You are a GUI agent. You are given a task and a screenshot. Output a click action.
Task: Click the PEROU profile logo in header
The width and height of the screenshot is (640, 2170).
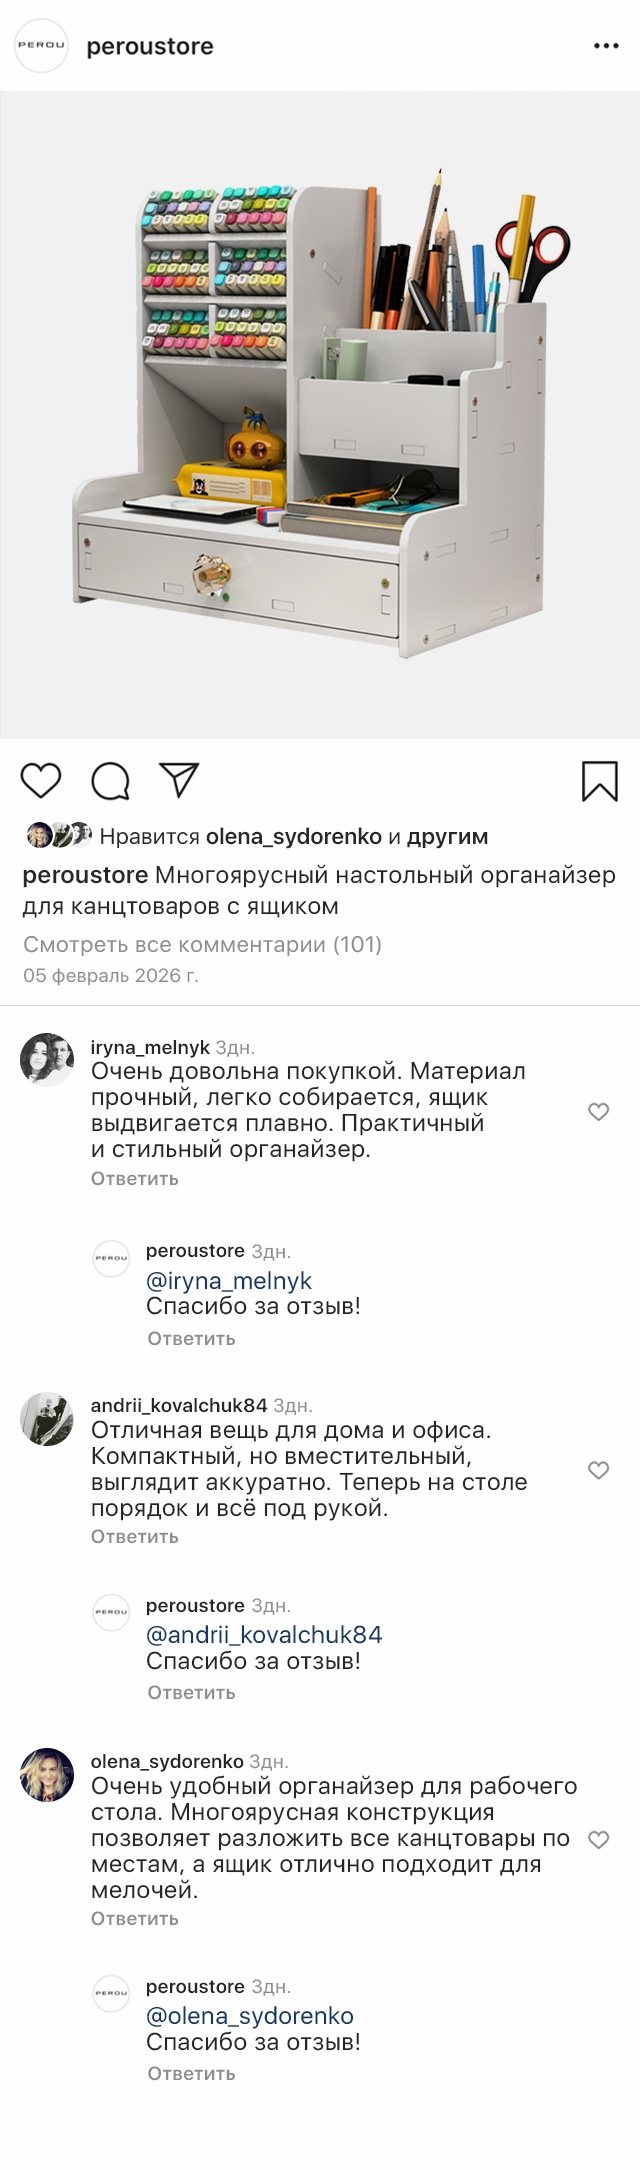41,46
